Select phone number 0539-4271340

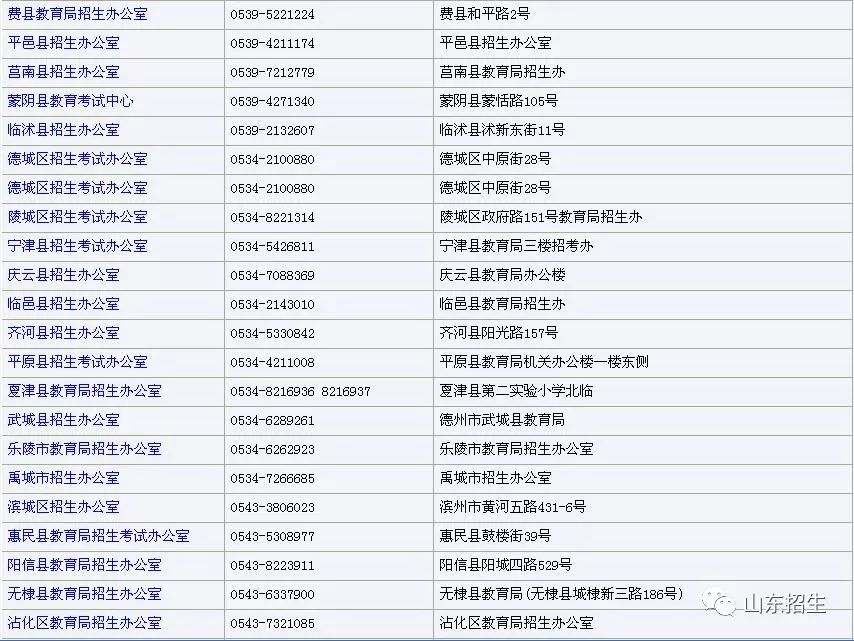(x=272, y=101)
